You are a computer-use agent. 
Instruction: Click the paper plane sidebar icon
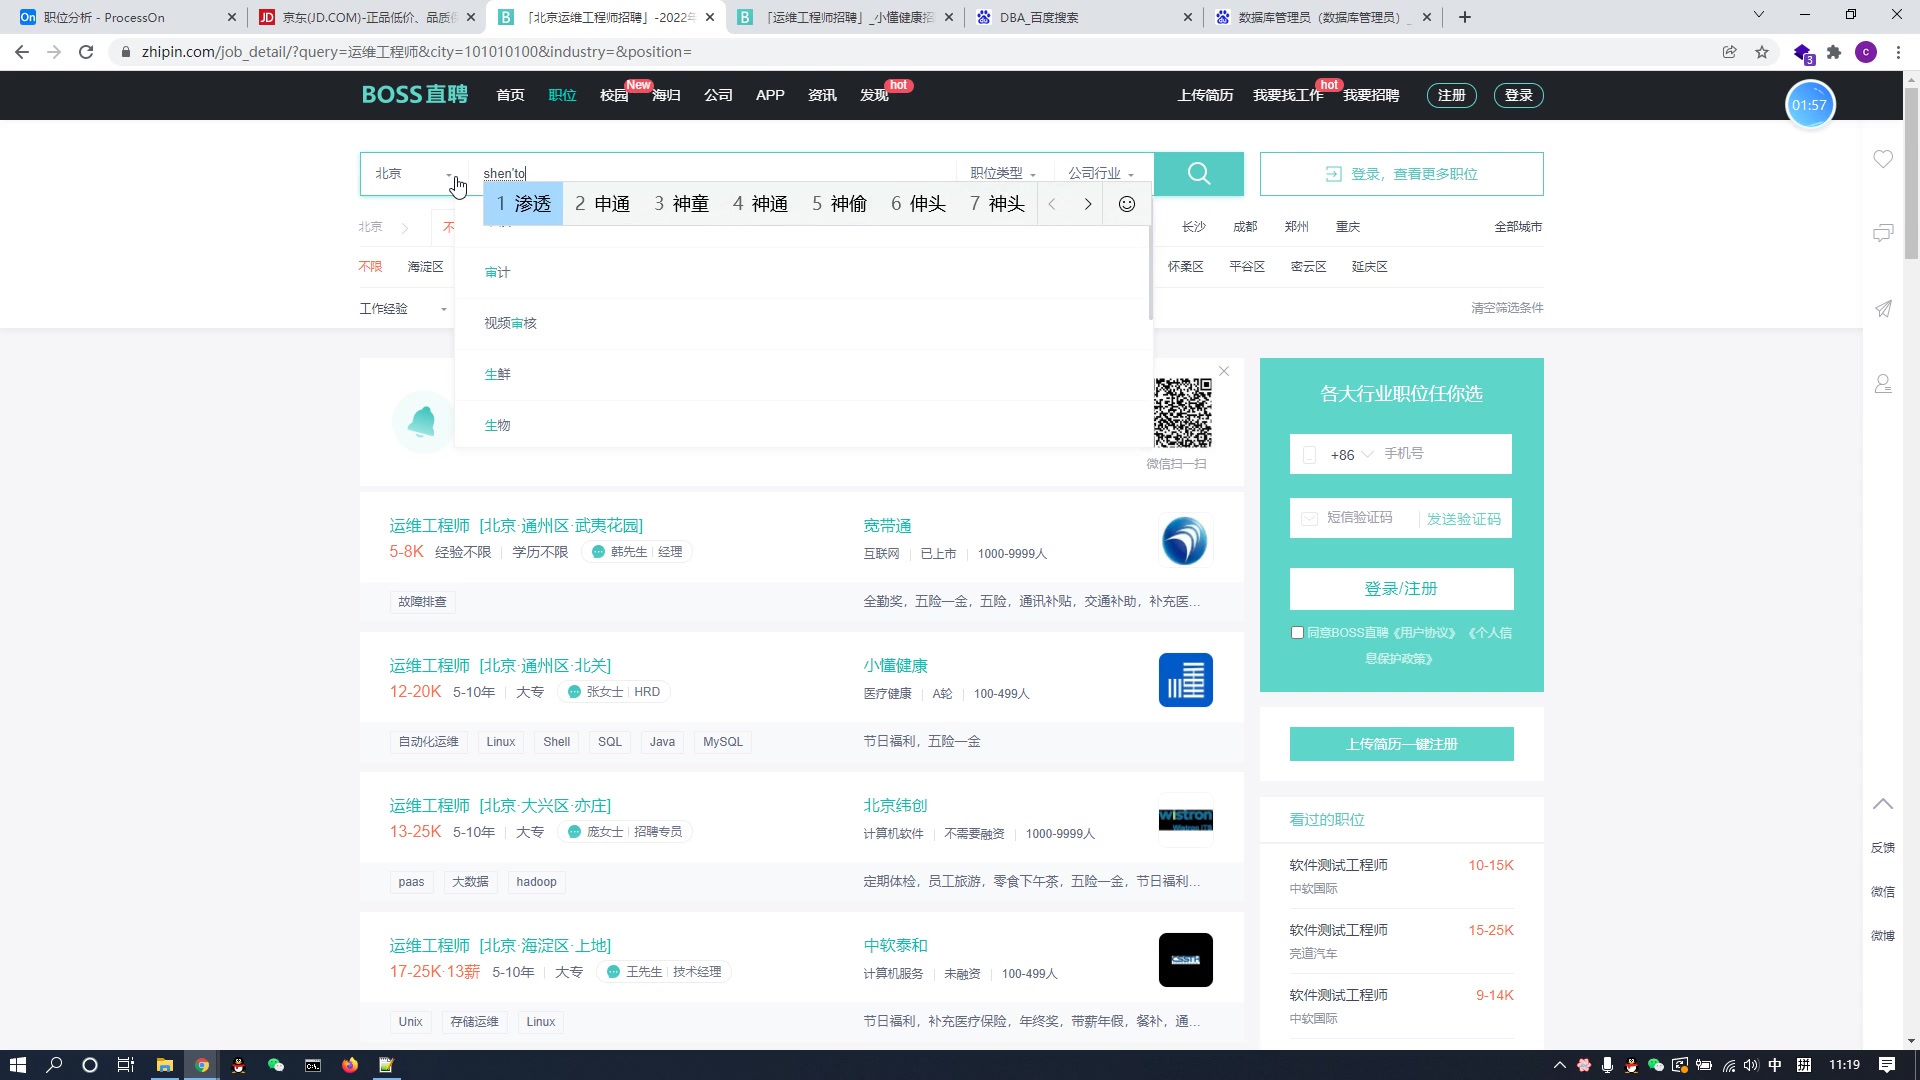1883,309
